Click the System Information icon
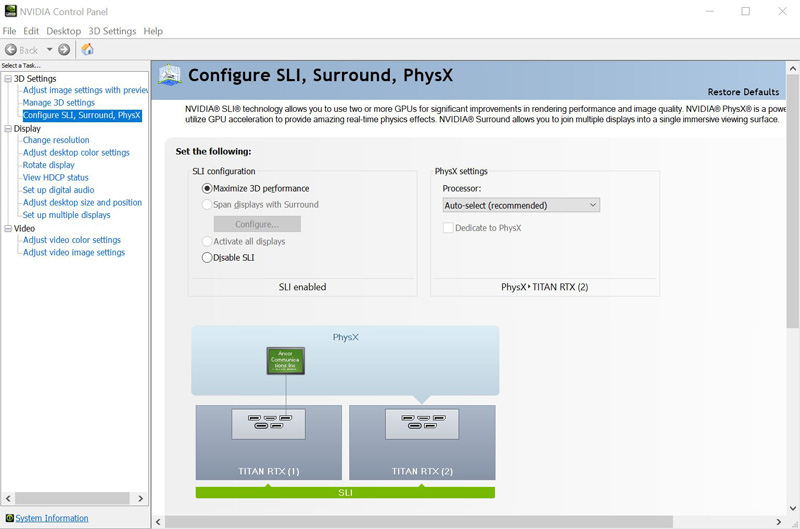This screenshot has height=529, width=800. [9, 518]
